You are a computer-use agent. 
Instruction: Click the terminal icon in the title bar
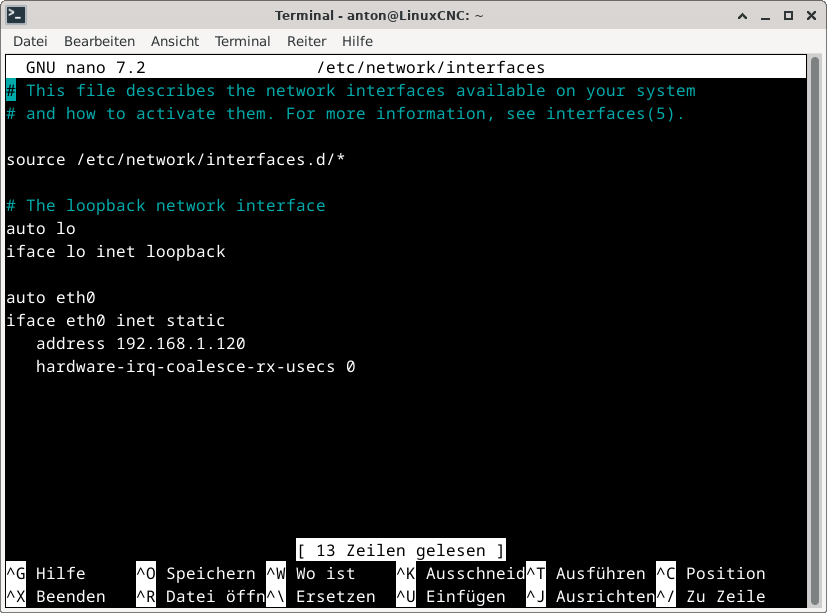[x=16, y=15]
